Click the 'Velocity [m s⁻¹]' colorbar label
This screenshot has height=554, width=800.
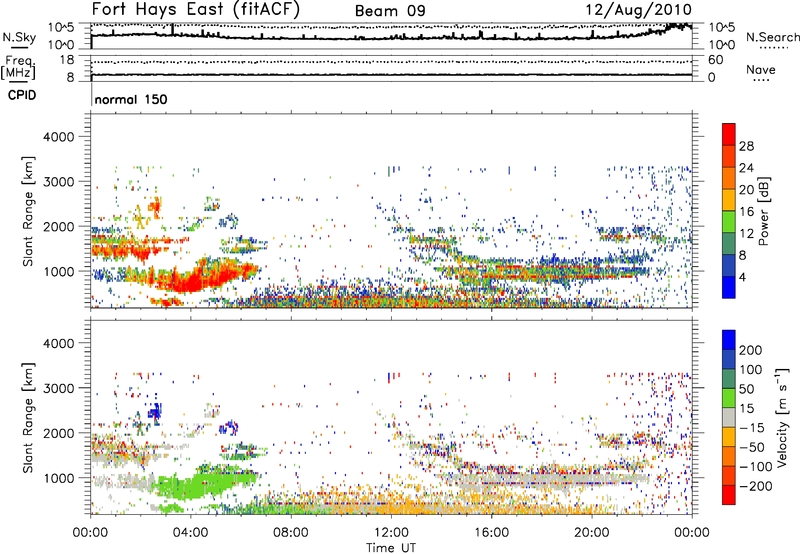coord(782,417)
